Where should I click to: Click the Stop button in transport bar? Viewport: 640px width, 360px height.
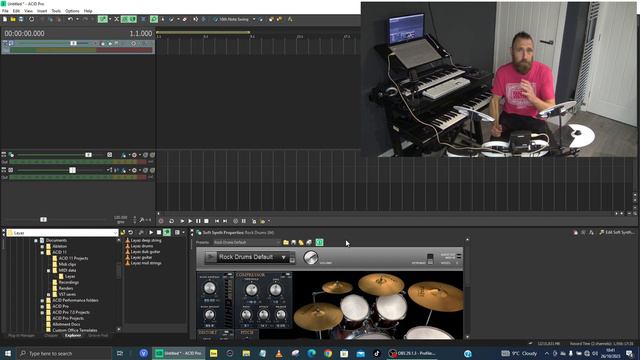click(x=206, y=221)
